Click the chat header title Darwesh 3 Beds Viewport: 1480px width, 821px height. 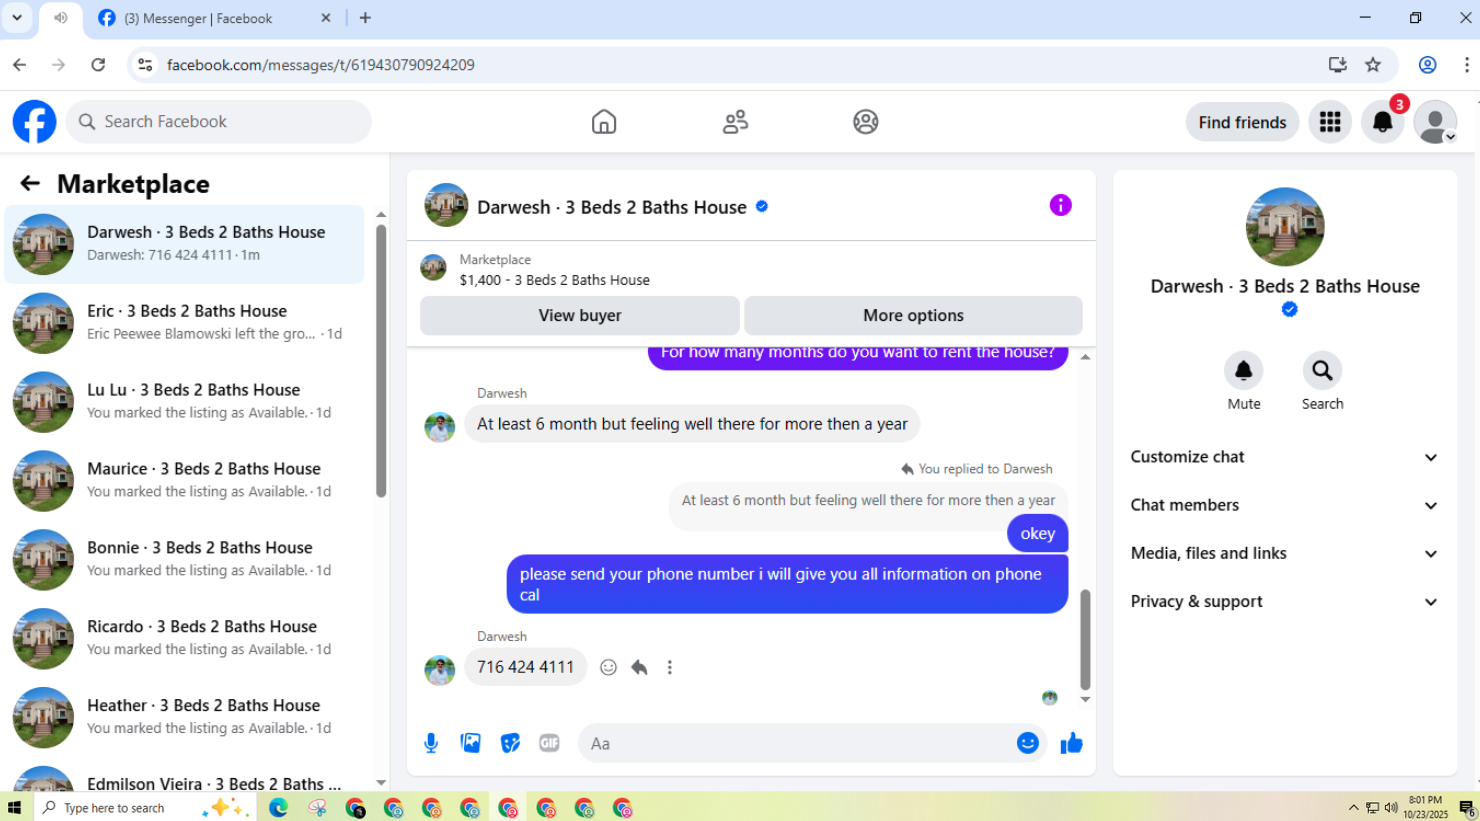point(612,207)
